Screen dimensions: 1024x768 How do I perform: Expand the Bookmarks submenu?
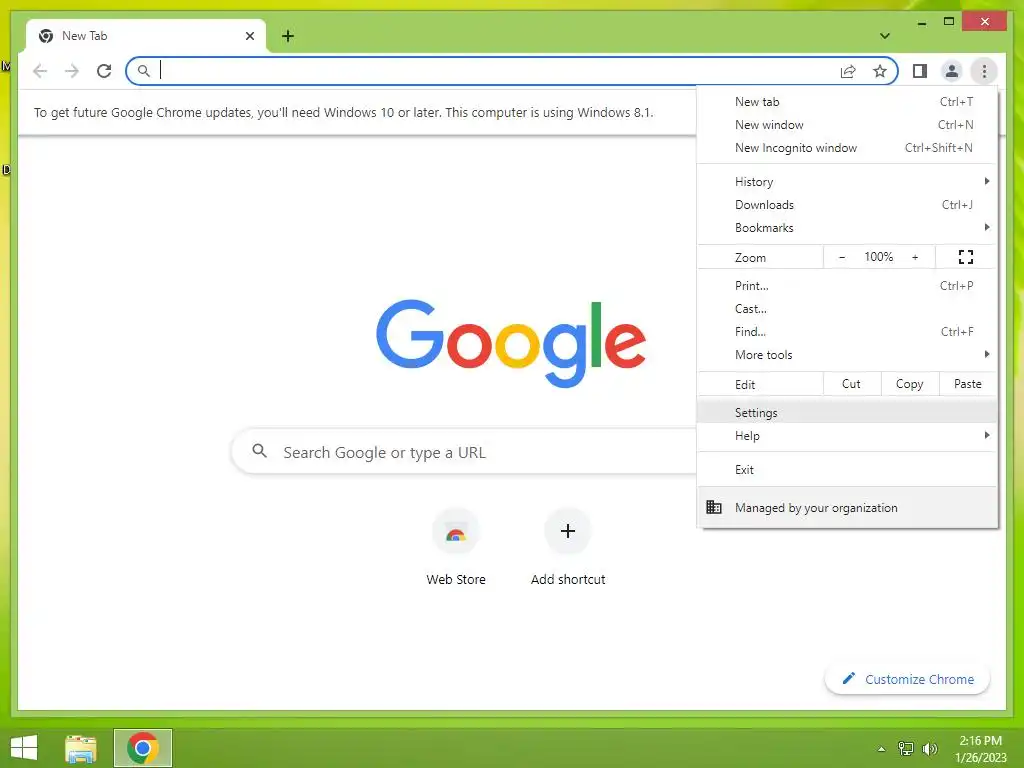[848, 227]
